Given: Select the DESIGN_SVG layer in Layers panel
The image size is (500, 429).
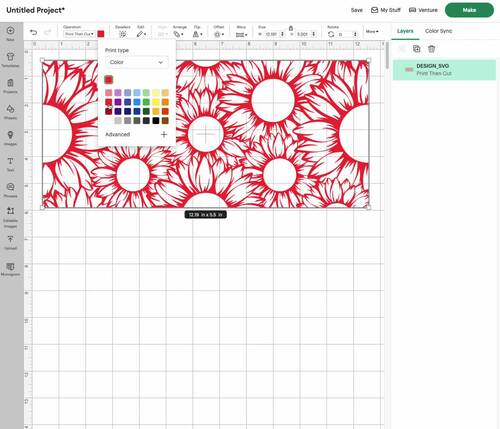Looking at the screenshot, I should (x=444, y=70).
